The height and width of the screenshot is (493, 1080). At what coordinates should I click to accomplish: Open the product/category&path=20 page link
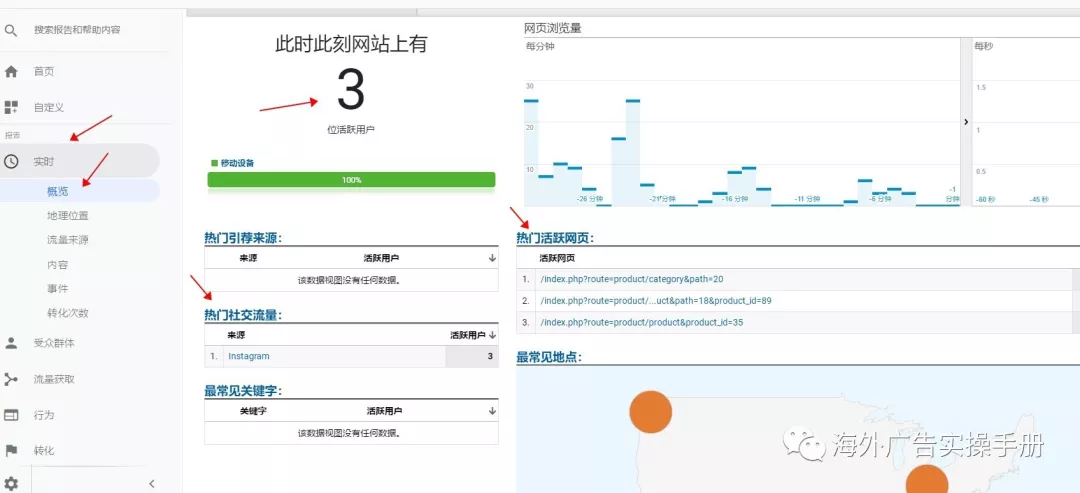(x=630, y=279)
